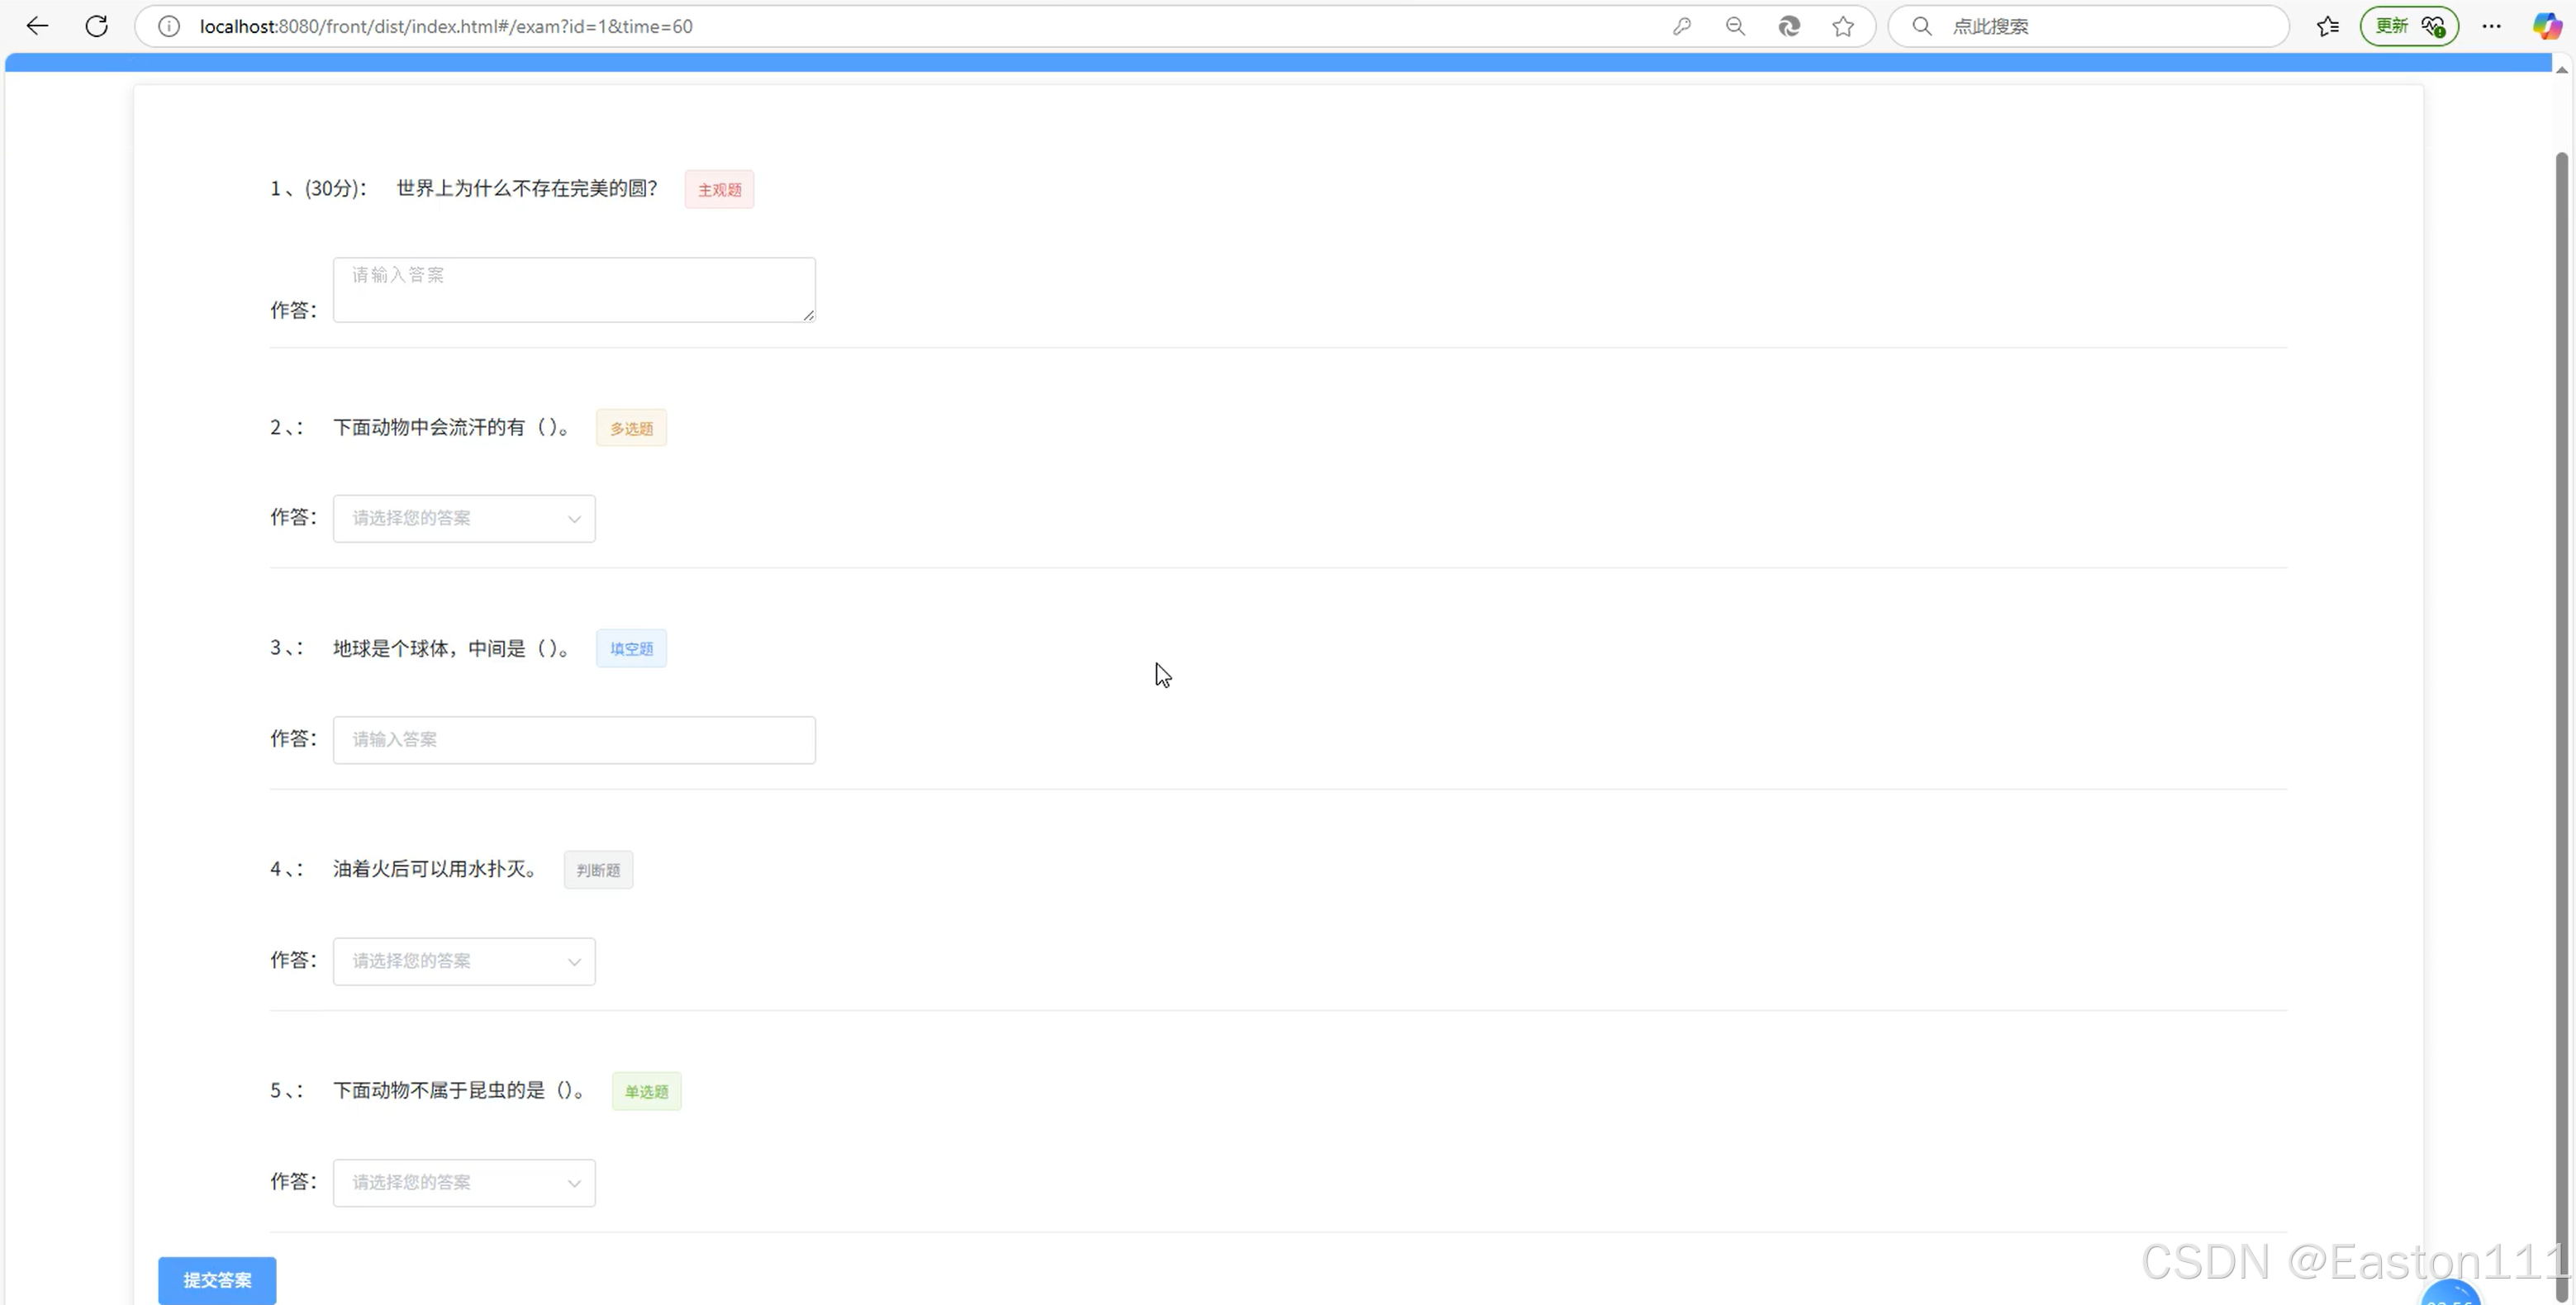Image resolution: width=2576 pixels, height=1305 pixels.
Task: Open the password key icon
Action: click(1682, 26)
